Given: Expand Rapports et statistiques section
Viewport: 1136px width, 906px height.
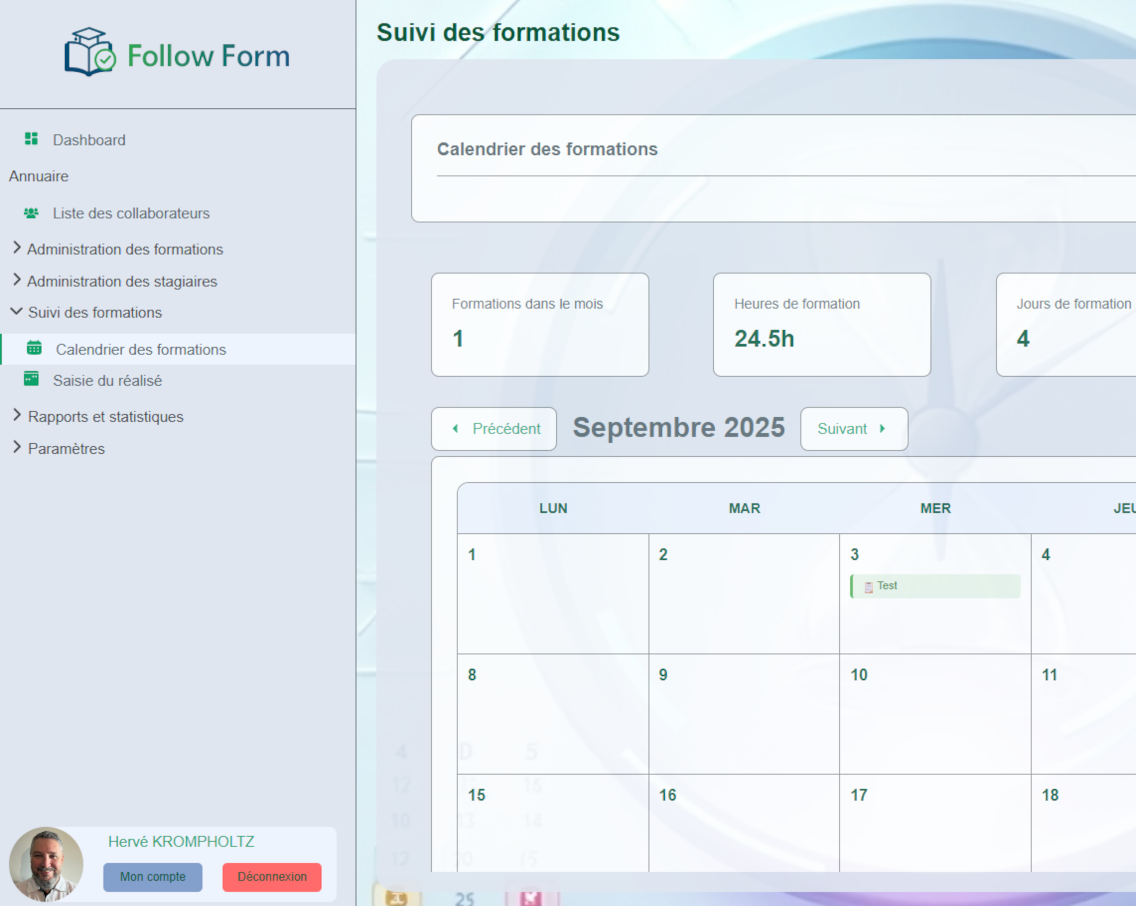Looking at the screenshot, I should click(x=105, y=416).
